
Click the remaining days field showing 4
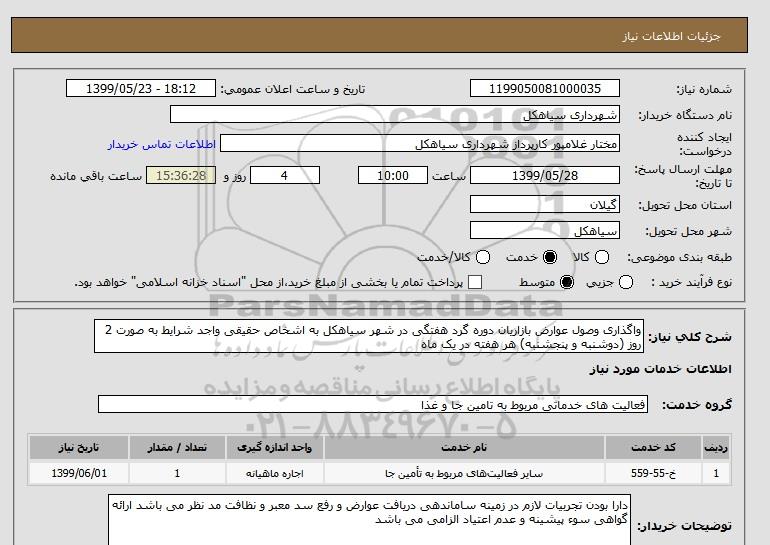285,175
